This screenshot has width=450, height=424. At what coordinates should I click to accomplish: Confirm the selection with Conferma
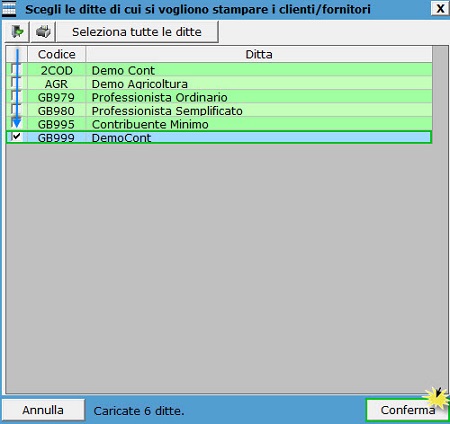pos(407,410)
